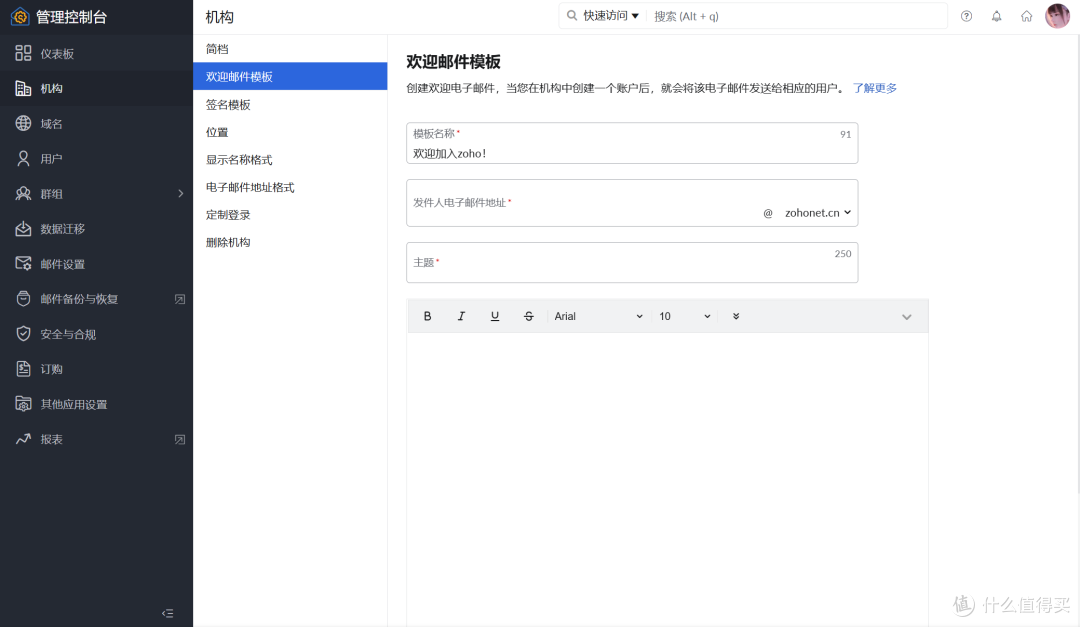The height and width of the screenshot is (627, 1080).
Task: Expand the 群组 submenu chevron
Action: pyautogui.click(x=180, y=194)
